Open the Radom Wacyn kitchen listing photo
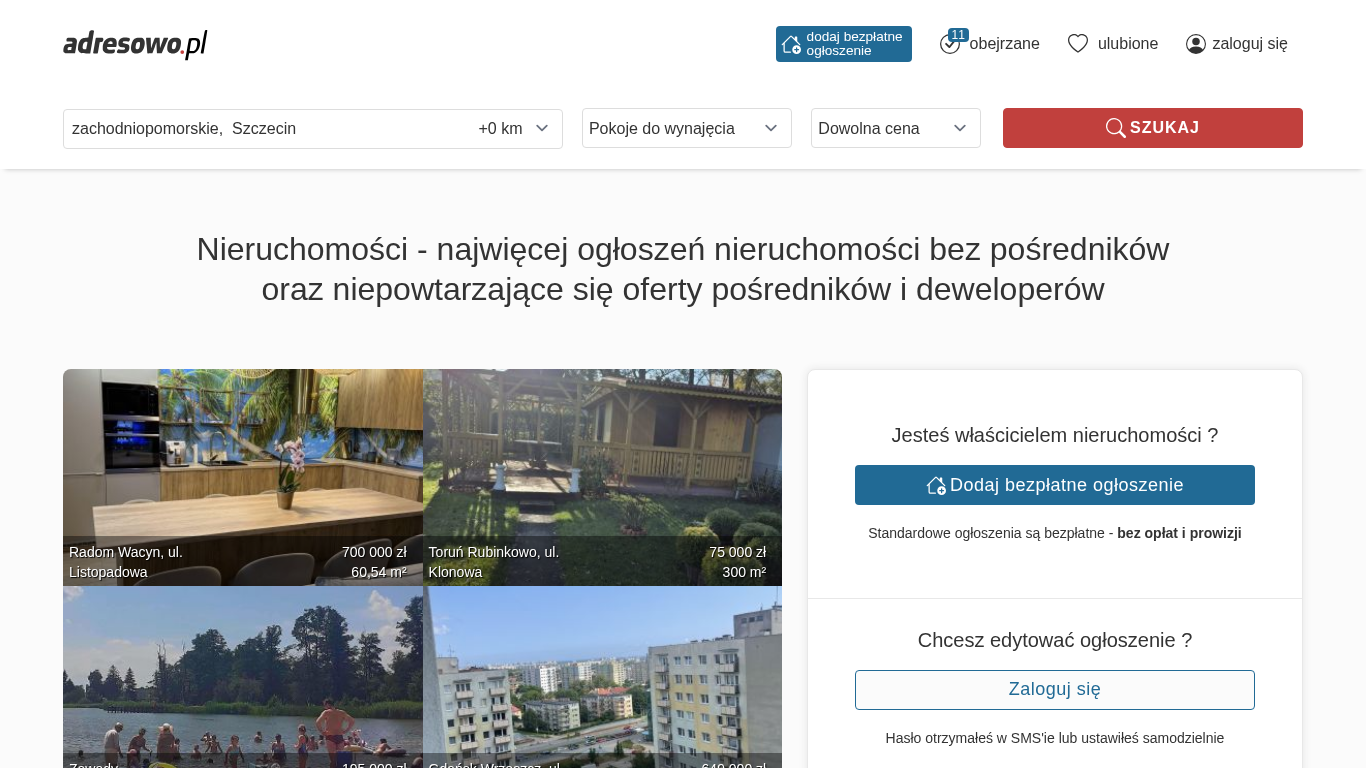The height and width of the screenshot is (768, 1366). point(242,460)
